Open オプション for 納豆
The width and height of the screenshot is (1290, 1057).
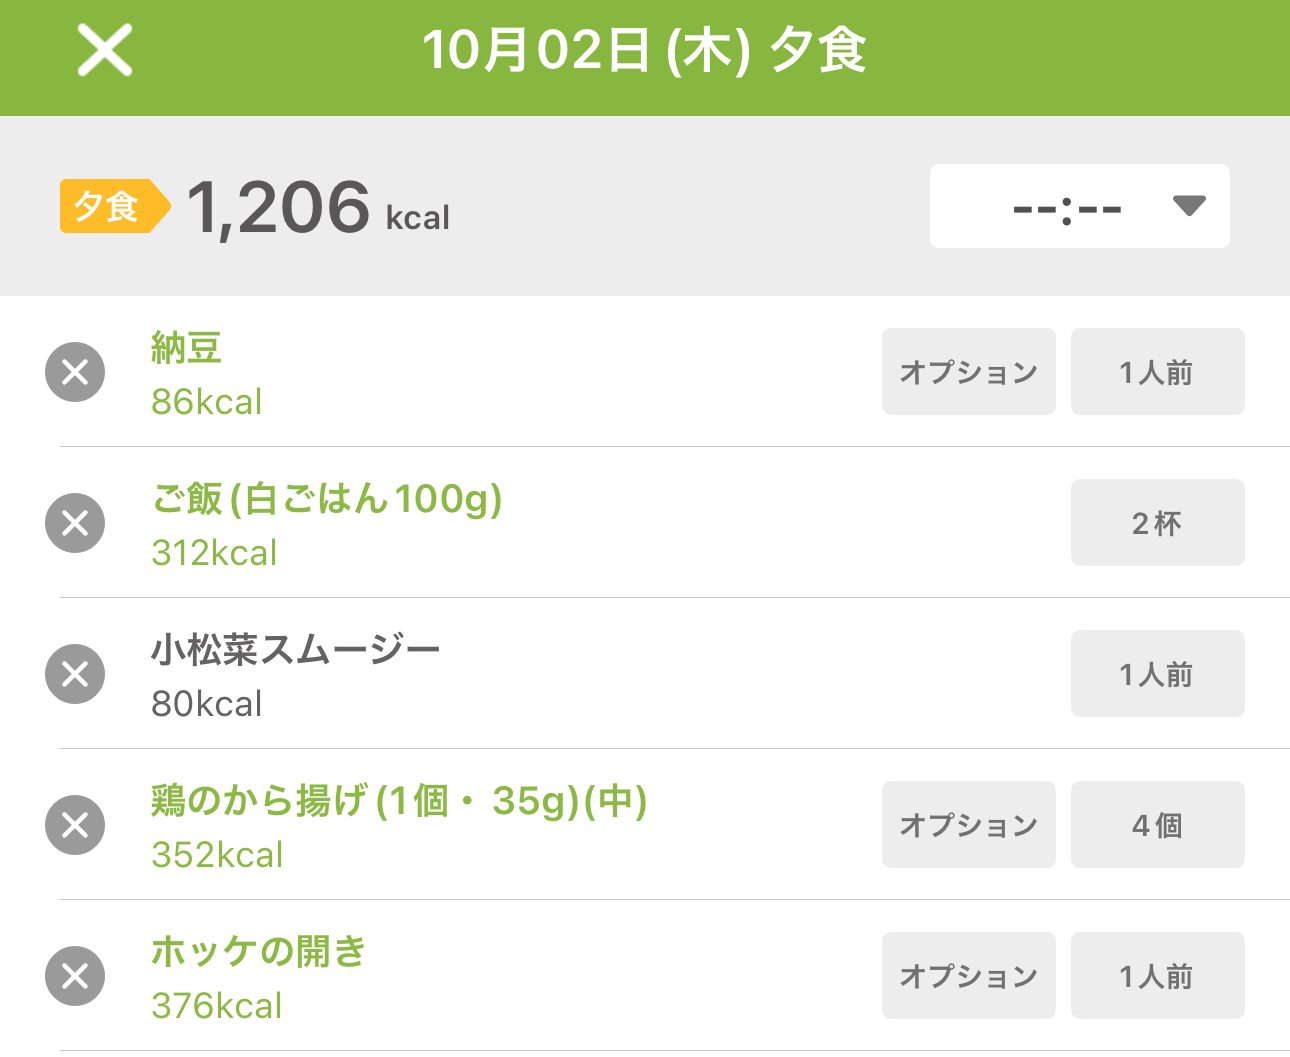click(x=968, y=372)
